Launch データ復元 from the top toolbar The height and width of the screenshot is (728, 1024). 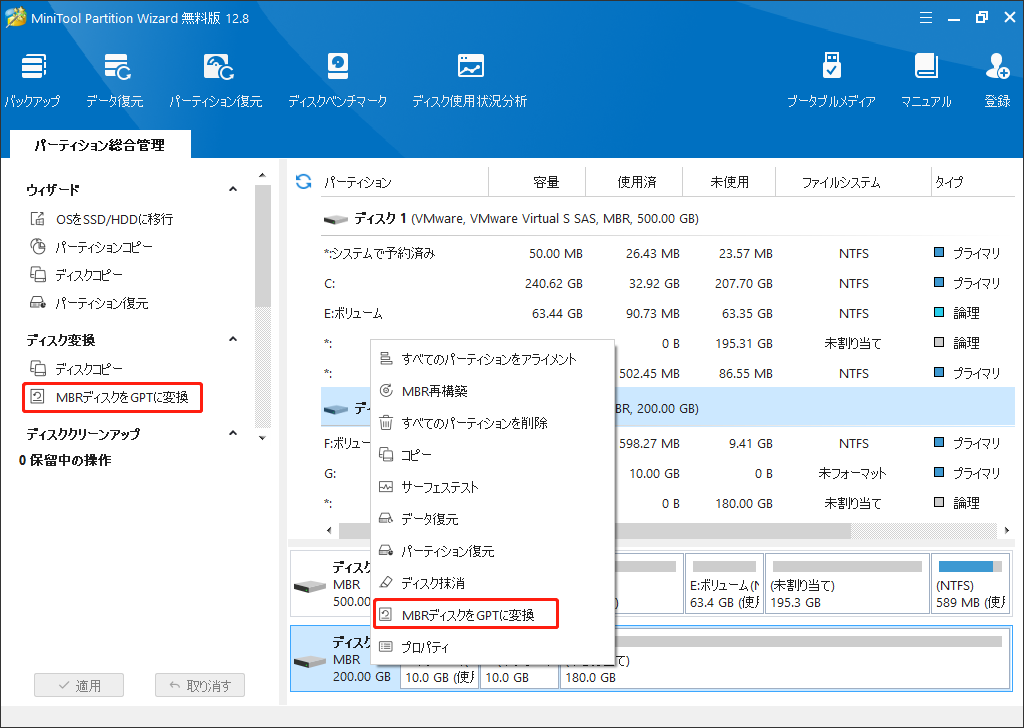click(115, 80)
